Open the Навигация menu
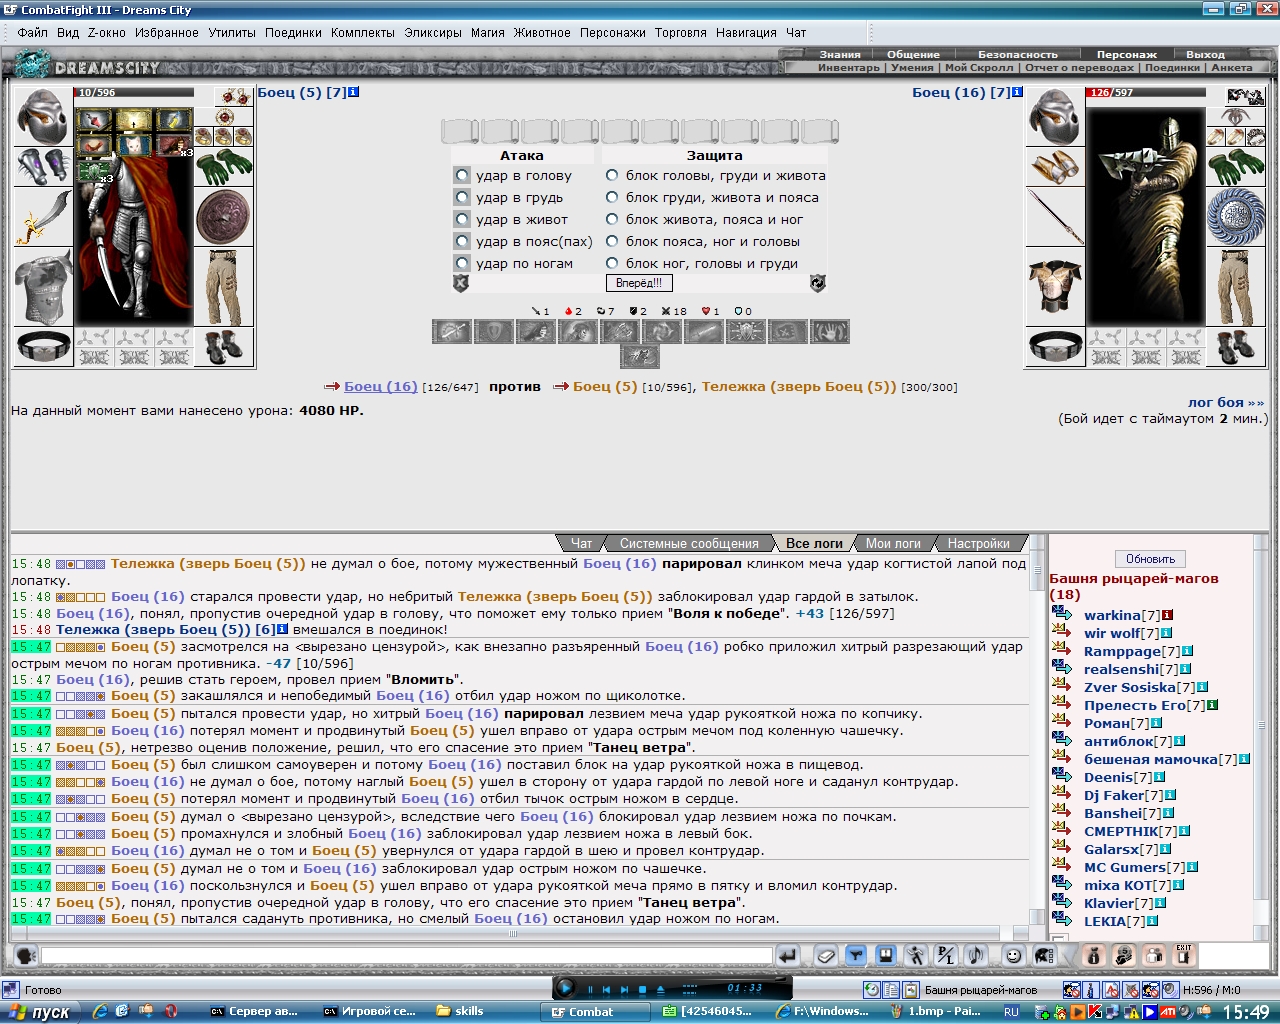The image size is (1280, 1024). [x=746, y=32]
